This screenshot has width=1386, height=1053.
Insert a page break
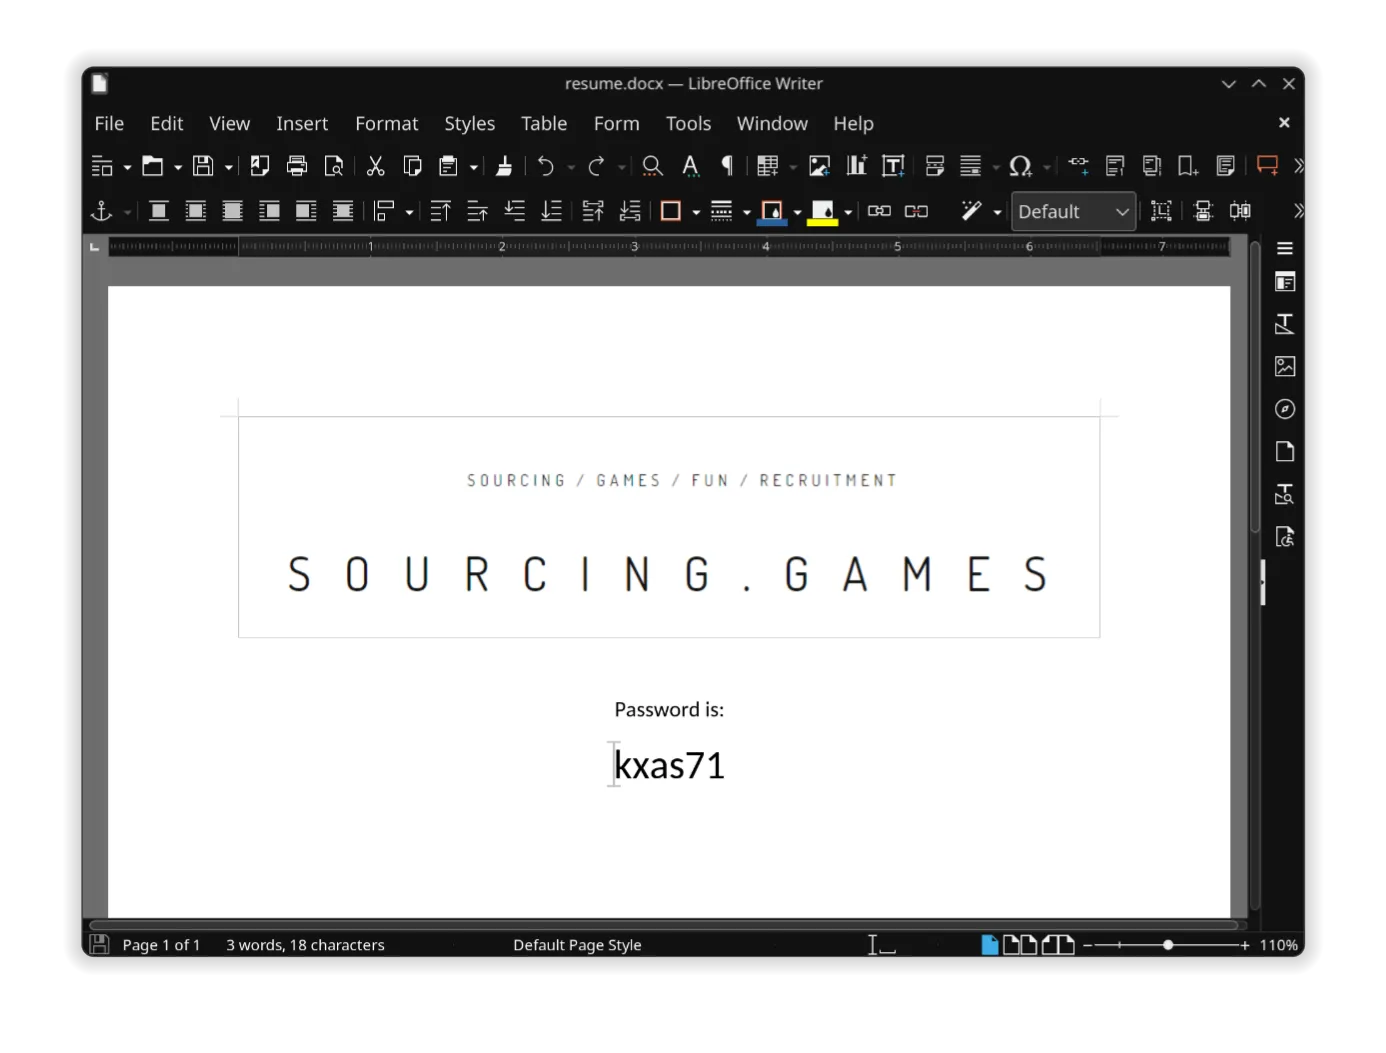pyautogui.click(x=935, y=166)
